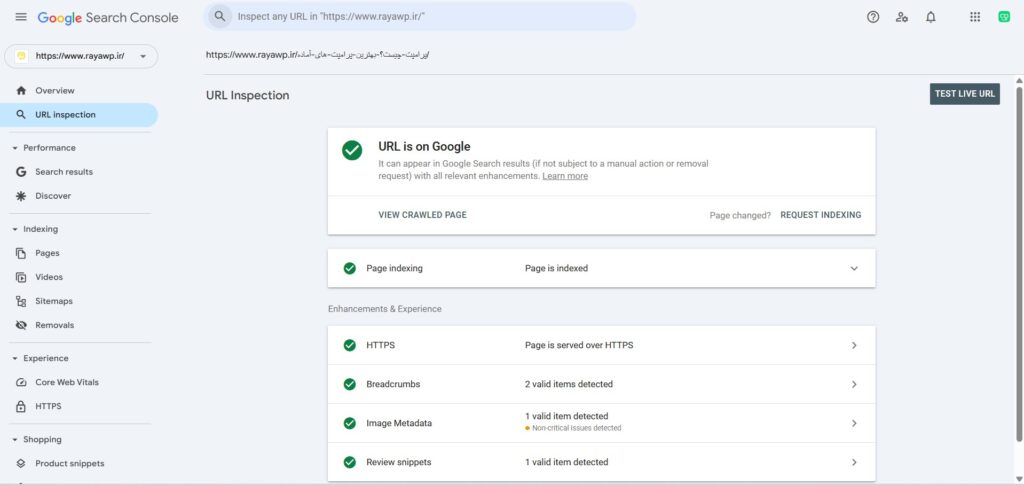This screenshot has width=1024, height=485.
Task: Collapse the Indexing sidebar section
Action: point(15,229)
